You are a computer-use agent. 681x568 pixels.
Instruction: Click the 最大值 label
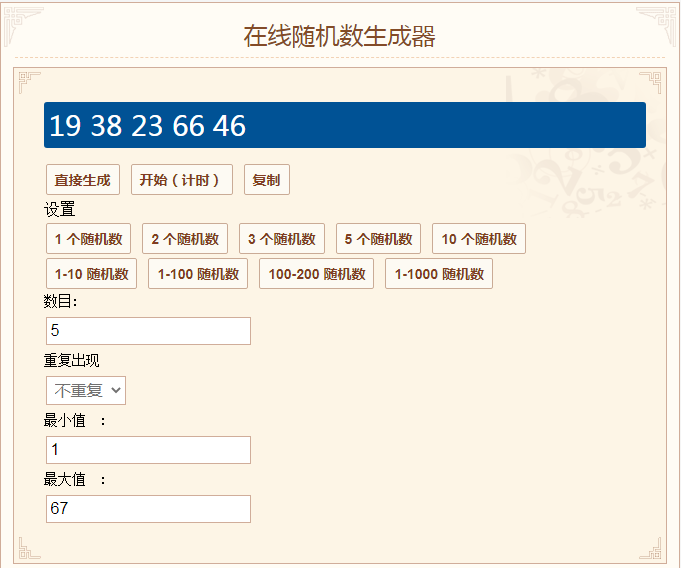65,479
